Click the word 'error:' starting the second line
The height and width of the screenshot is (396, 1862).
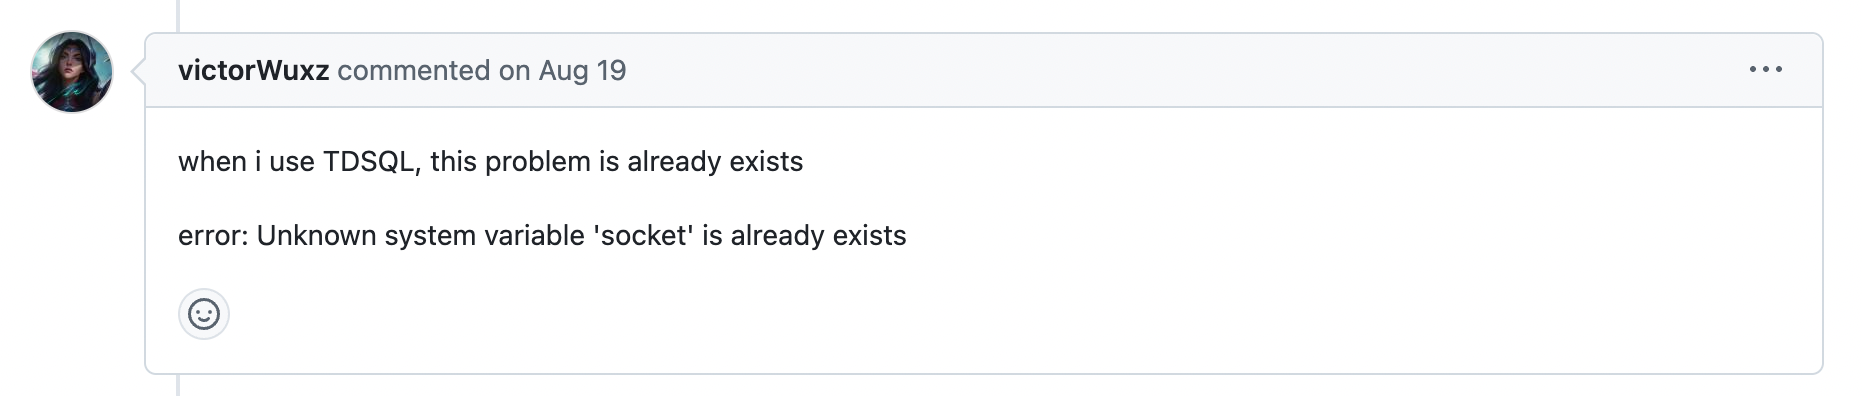[213, 235]
